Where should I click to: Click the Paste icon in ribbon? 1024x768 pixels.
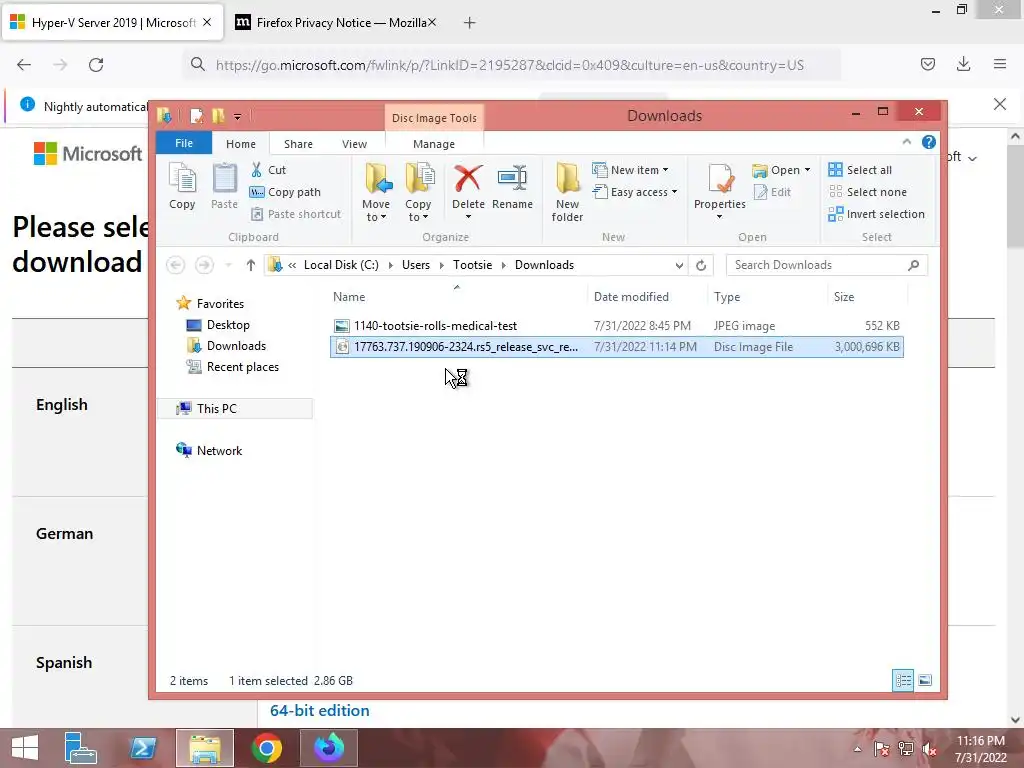[224, 186]
